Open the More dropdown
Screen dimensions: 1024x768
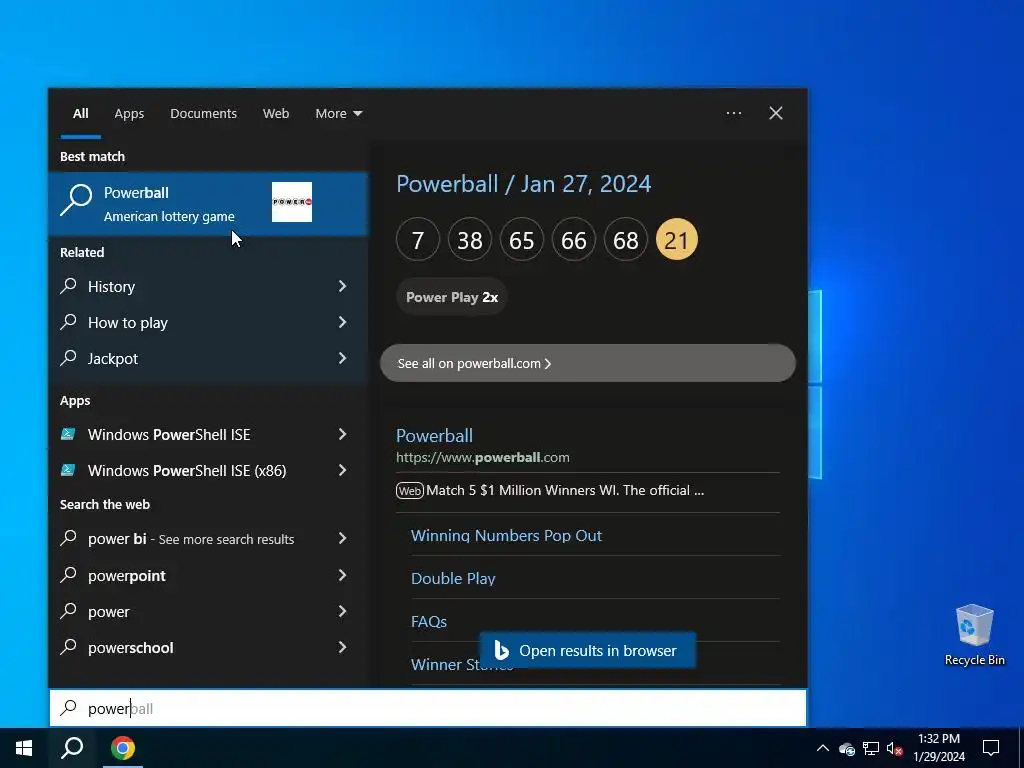[338, 114]
